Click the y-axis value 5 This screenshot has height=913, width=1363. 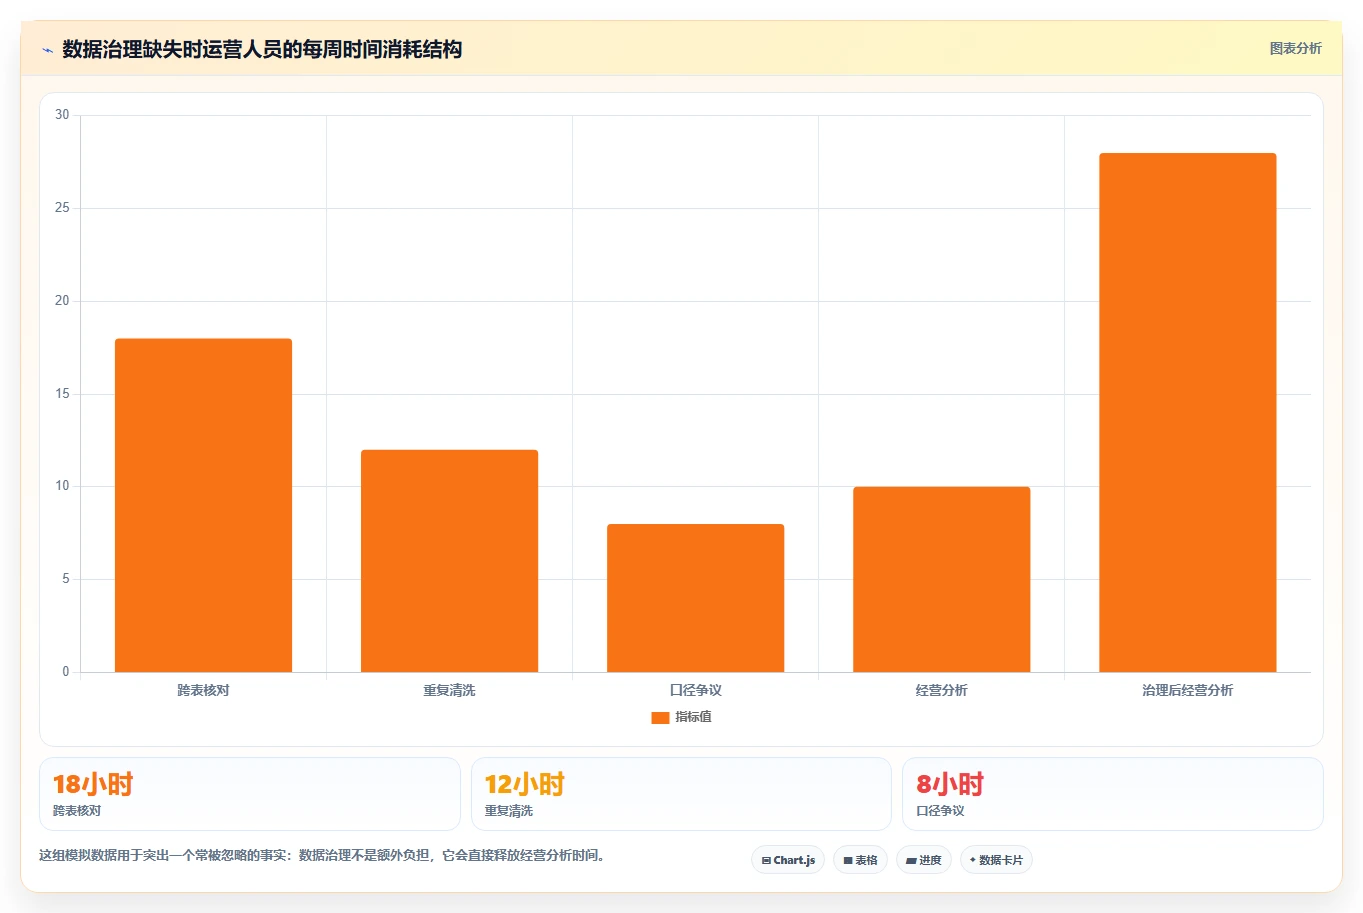(x=65, y=579)
